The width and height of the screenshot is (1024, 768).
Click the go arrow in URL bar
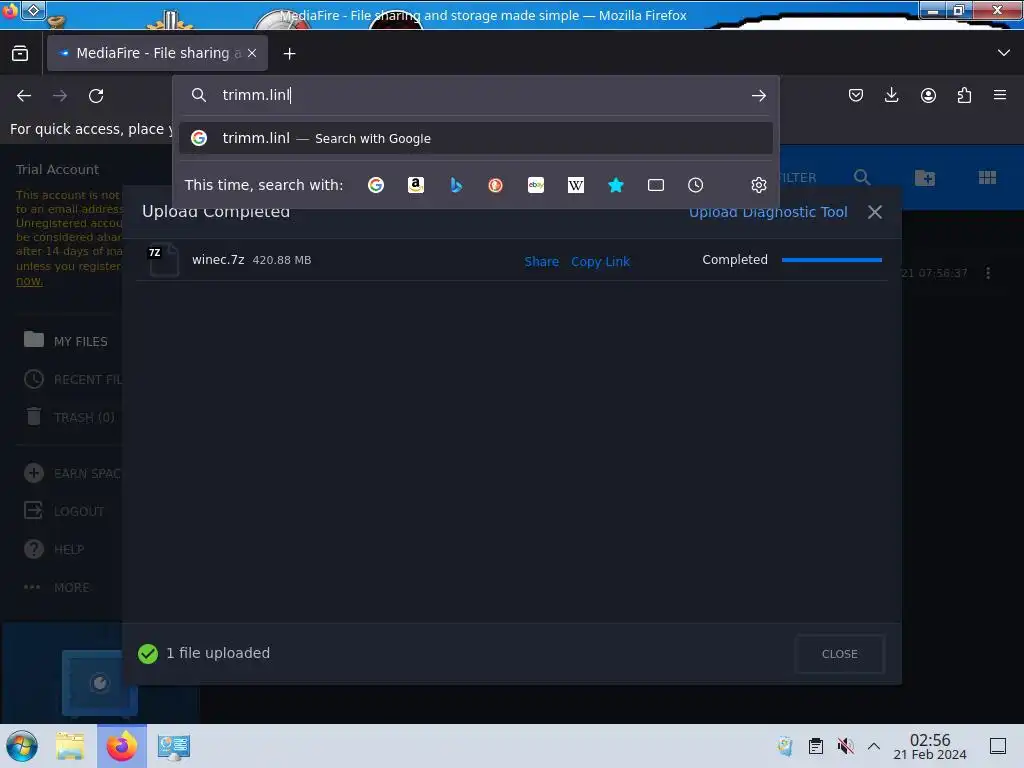[758, 96]
